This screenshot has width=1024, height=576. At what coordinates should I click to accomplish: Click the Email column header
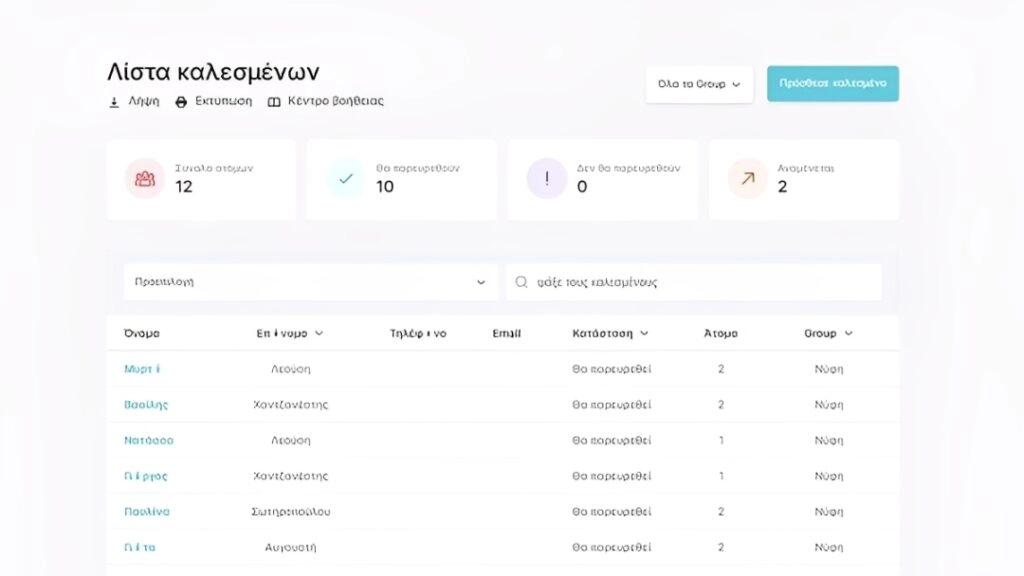[507, 334]
